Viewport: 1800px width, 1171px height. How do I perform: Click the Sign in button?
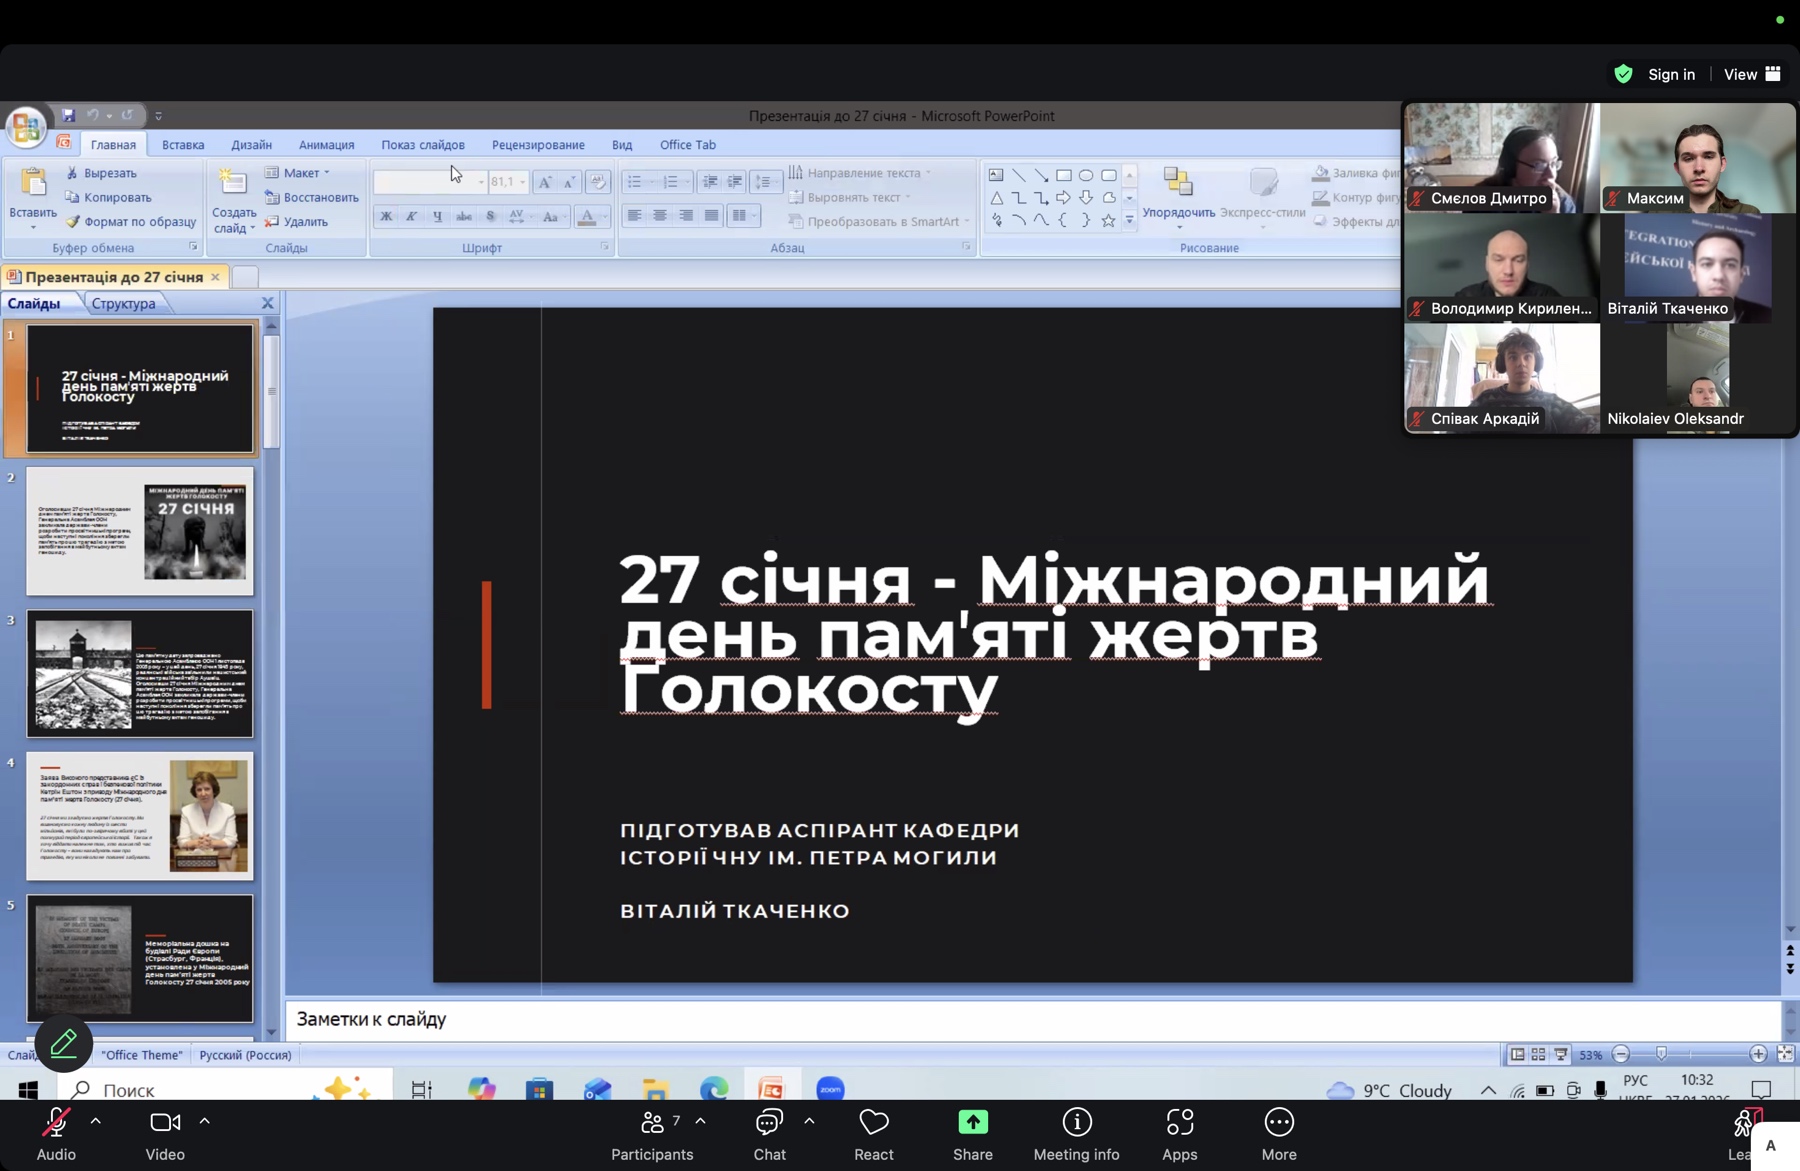tap(1671, 74)
